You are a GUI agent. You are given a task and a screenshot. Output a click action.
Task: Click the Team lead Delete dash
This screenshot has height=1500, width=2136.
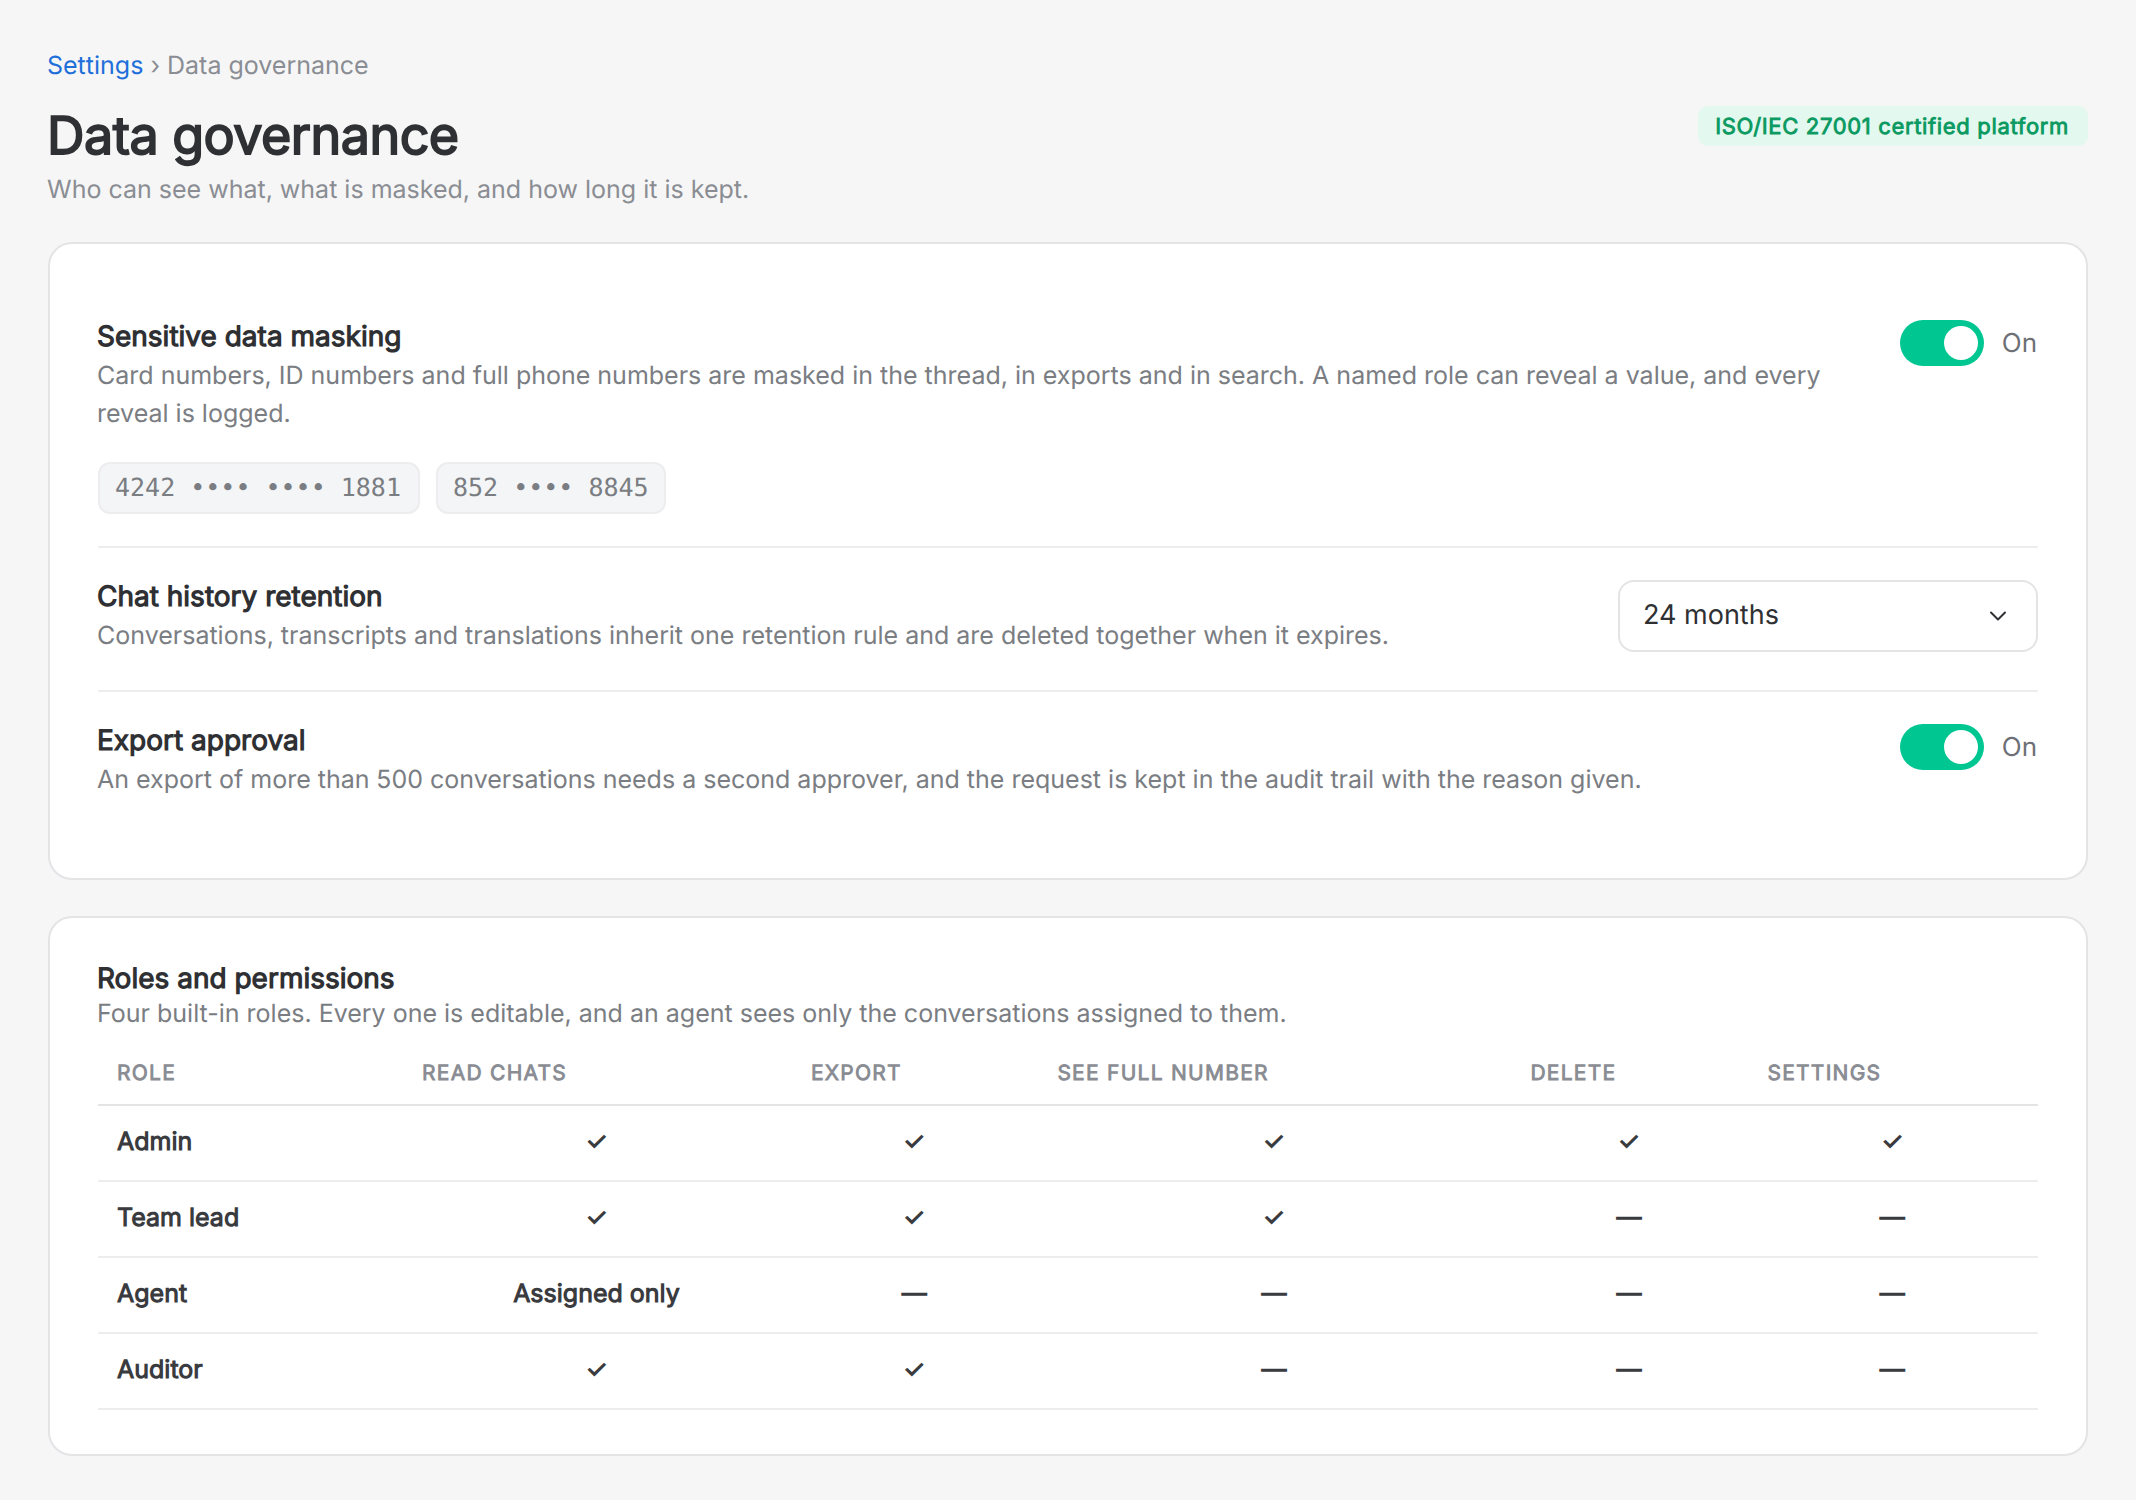(1628, 1218)
